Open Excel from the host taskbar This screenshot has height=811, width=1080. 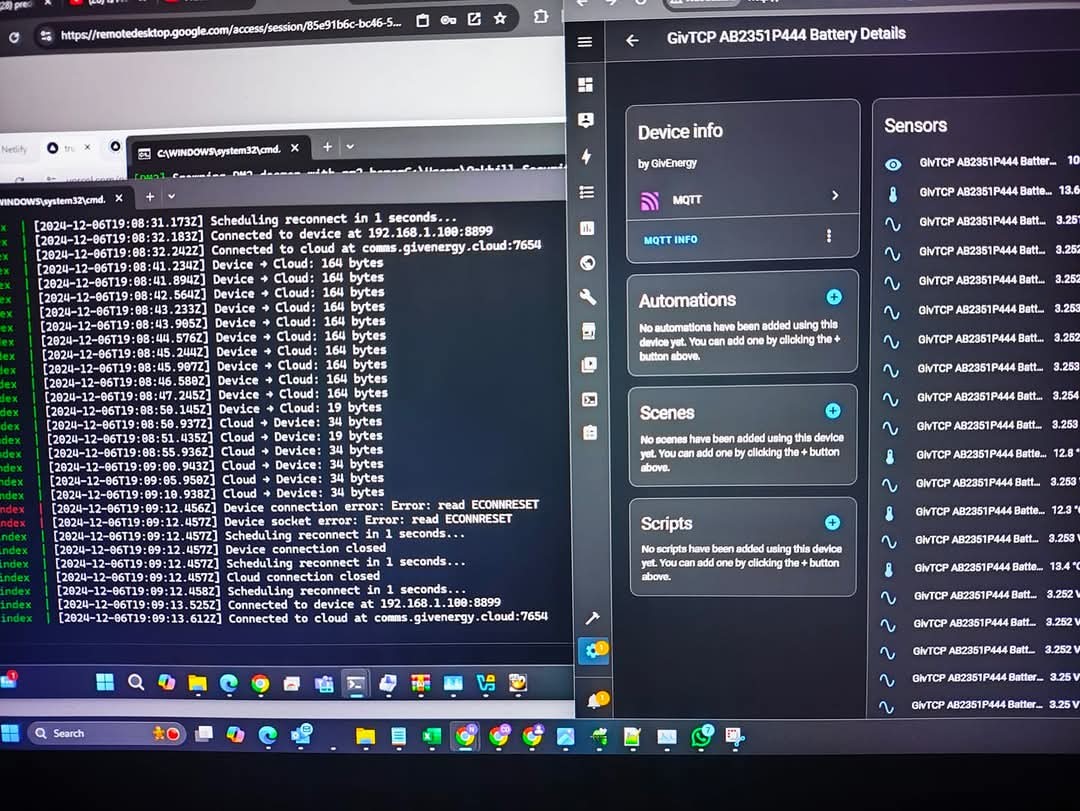[431, 737]
